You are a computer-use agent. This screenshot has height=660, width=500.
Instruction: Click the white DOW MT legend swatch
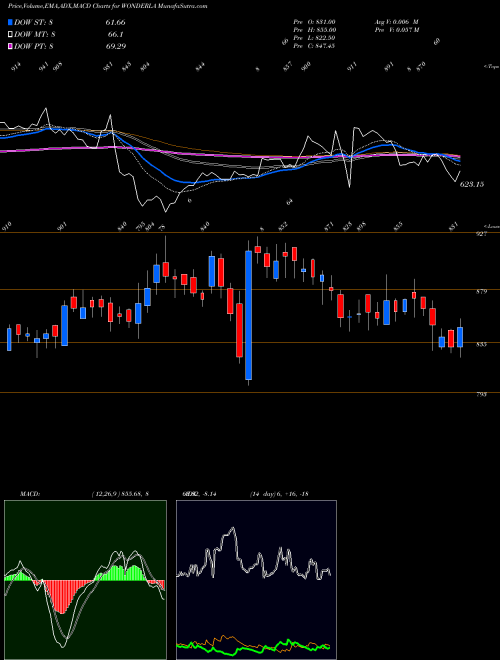11,35
